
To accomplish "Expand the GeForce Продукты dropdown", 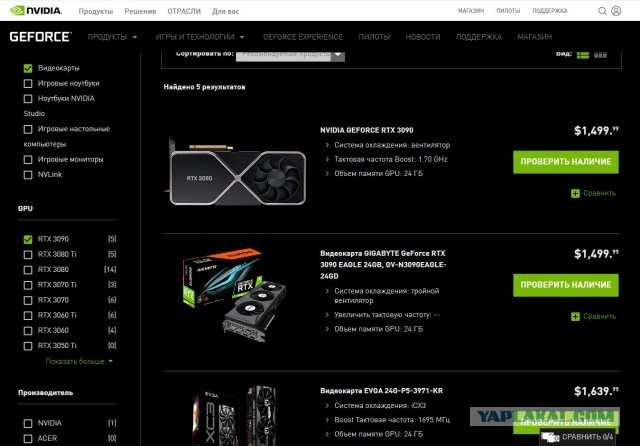I will coord(112,37).
